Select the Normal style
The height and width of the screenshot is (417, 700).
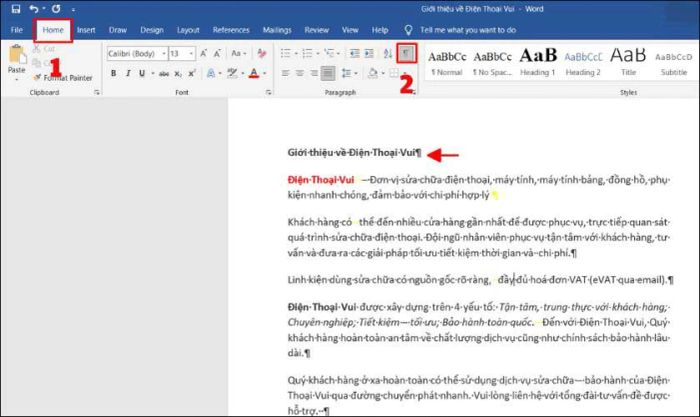pyautogui.click(x=447, y=62)
